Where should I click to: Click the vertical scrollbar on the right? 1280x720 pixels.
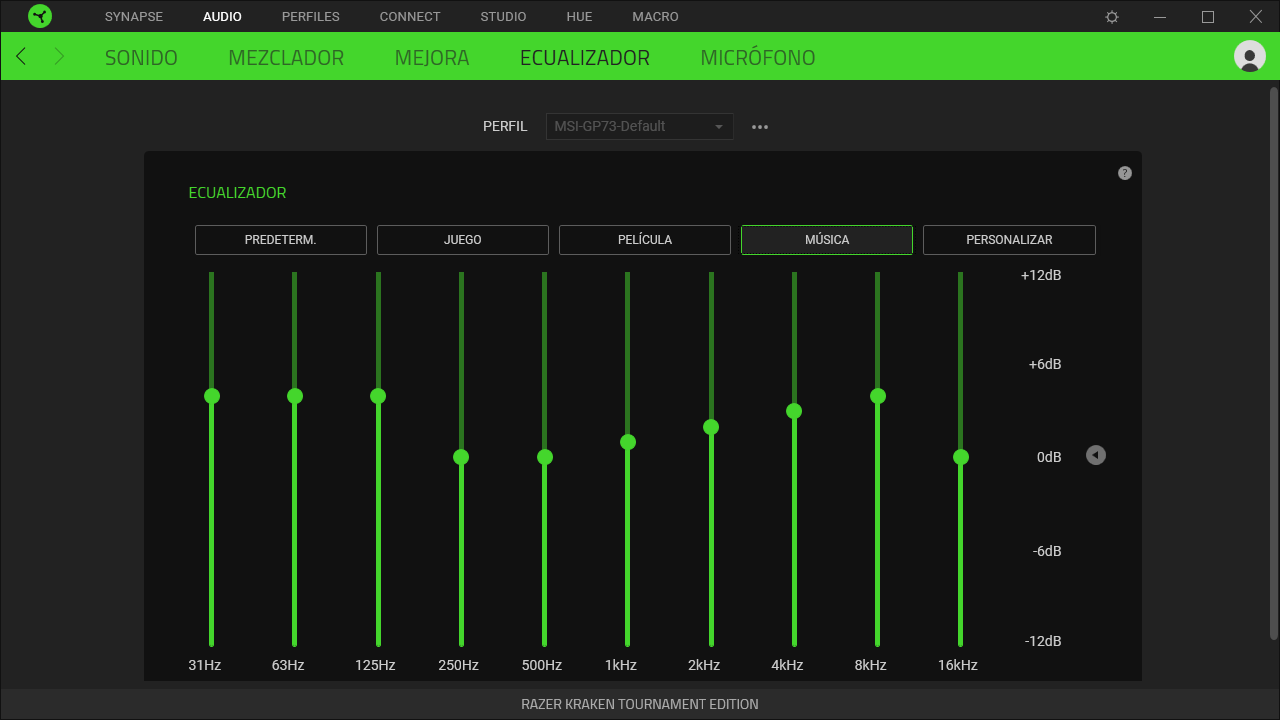pyautogui.click(x=1273, y=364)
